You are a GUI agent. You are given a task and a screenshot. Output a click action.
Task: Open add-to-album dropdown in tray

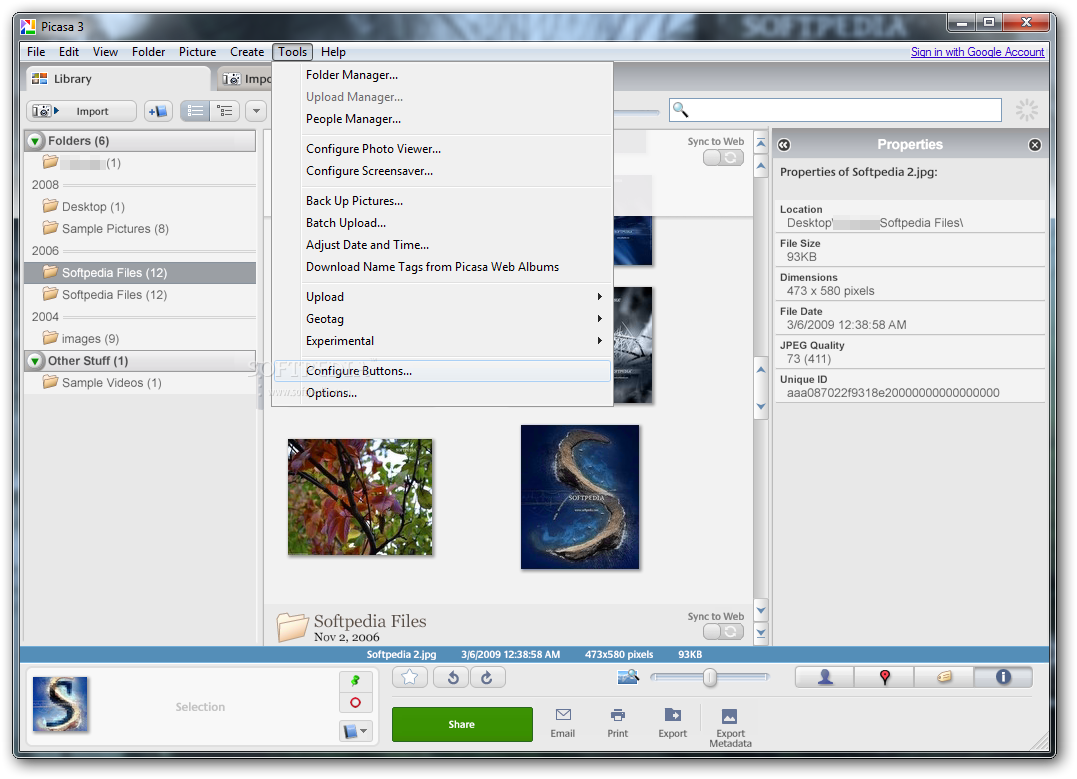point(356,731)
